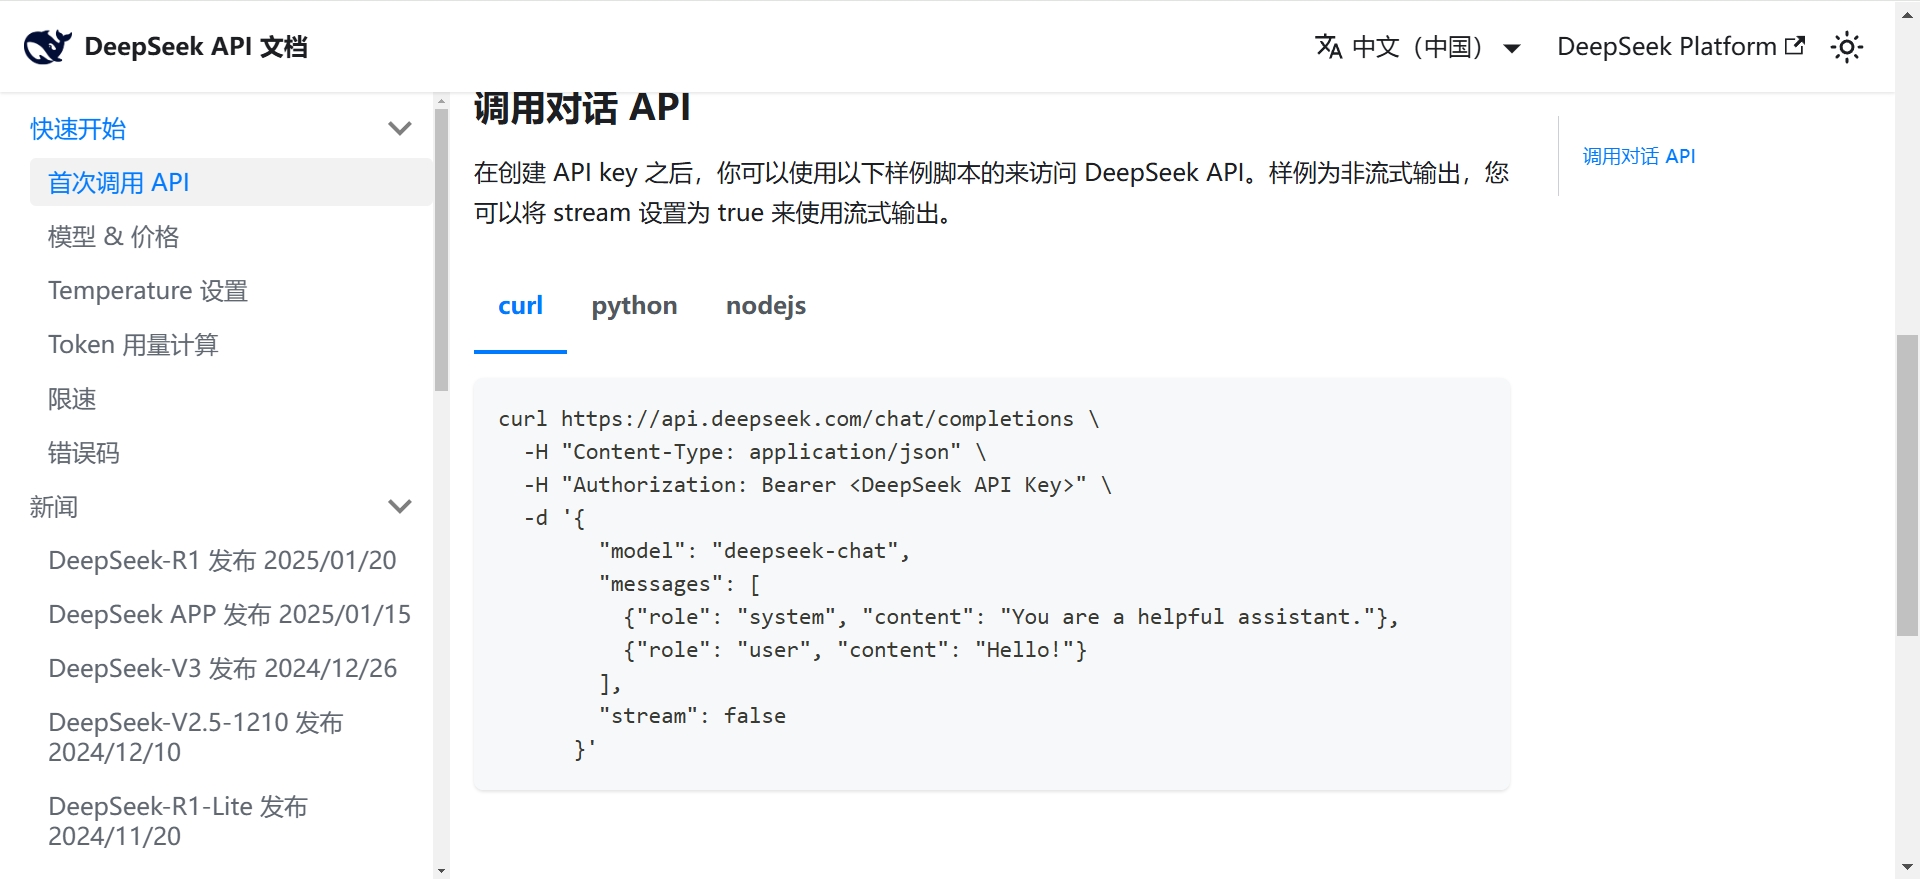This screenshot has height=879, width=1920.
Task: Open the DeepSeek Platform external link
Action: click(1680, 46)
